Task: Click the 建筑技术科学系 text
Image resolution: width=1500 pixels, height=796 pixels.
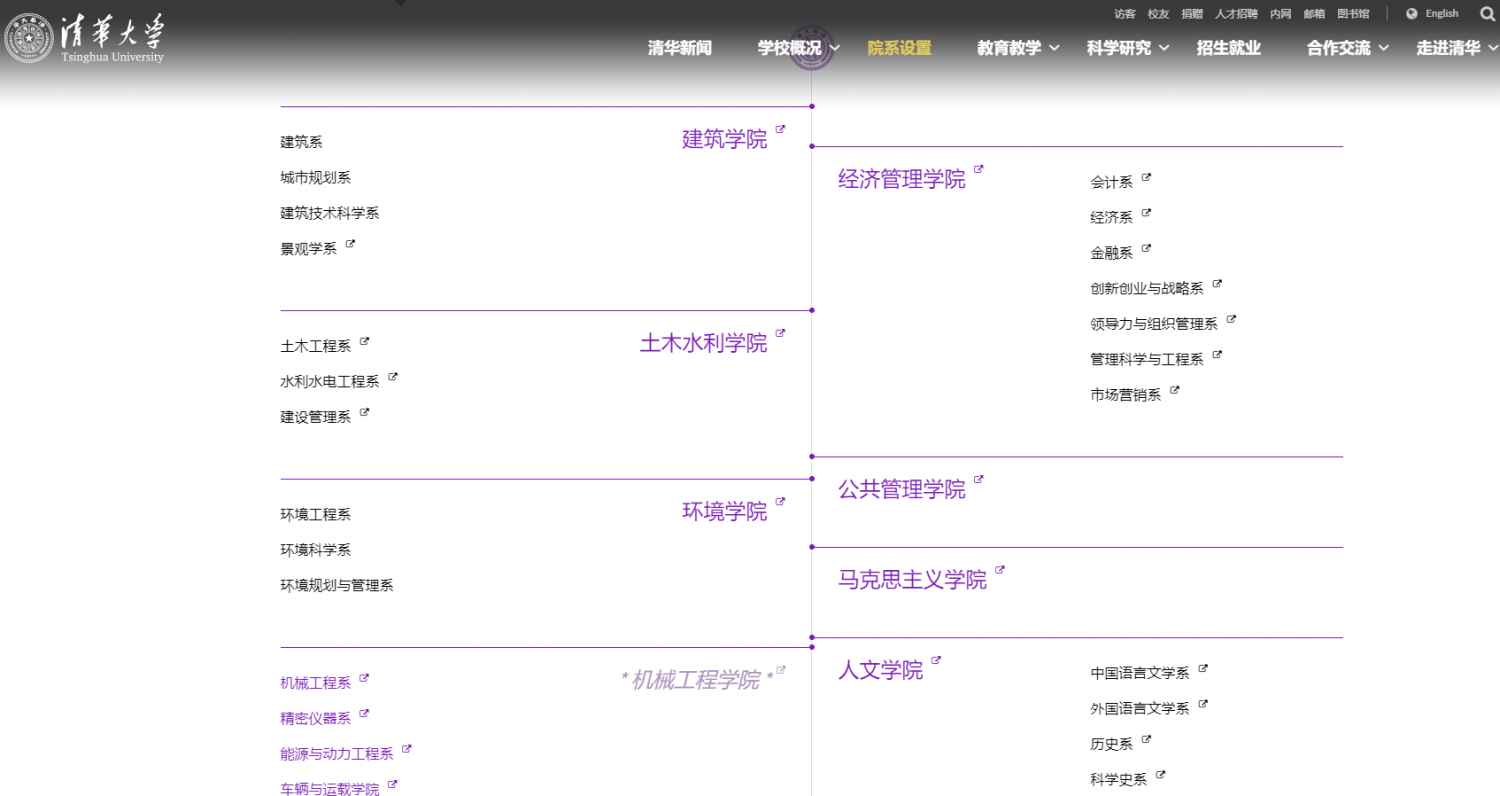Action: coord(330,213)
